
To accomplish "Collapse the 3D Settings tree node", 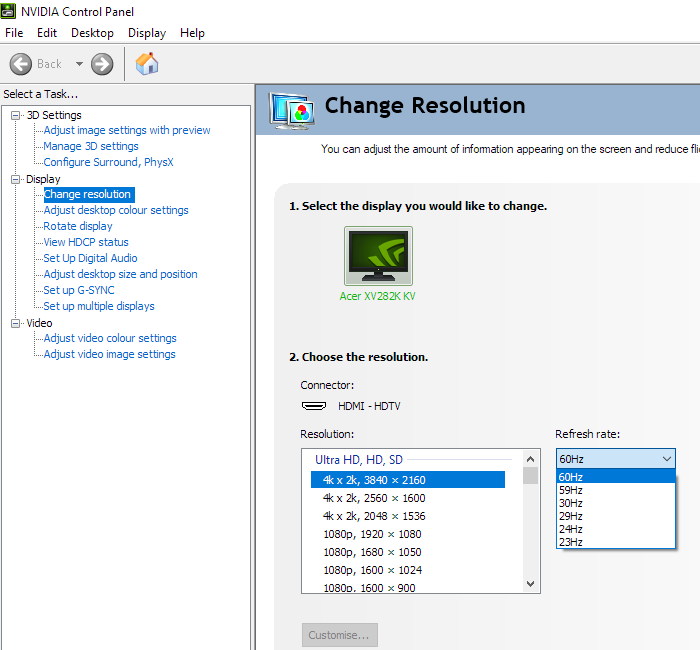I will click(16, 116).
